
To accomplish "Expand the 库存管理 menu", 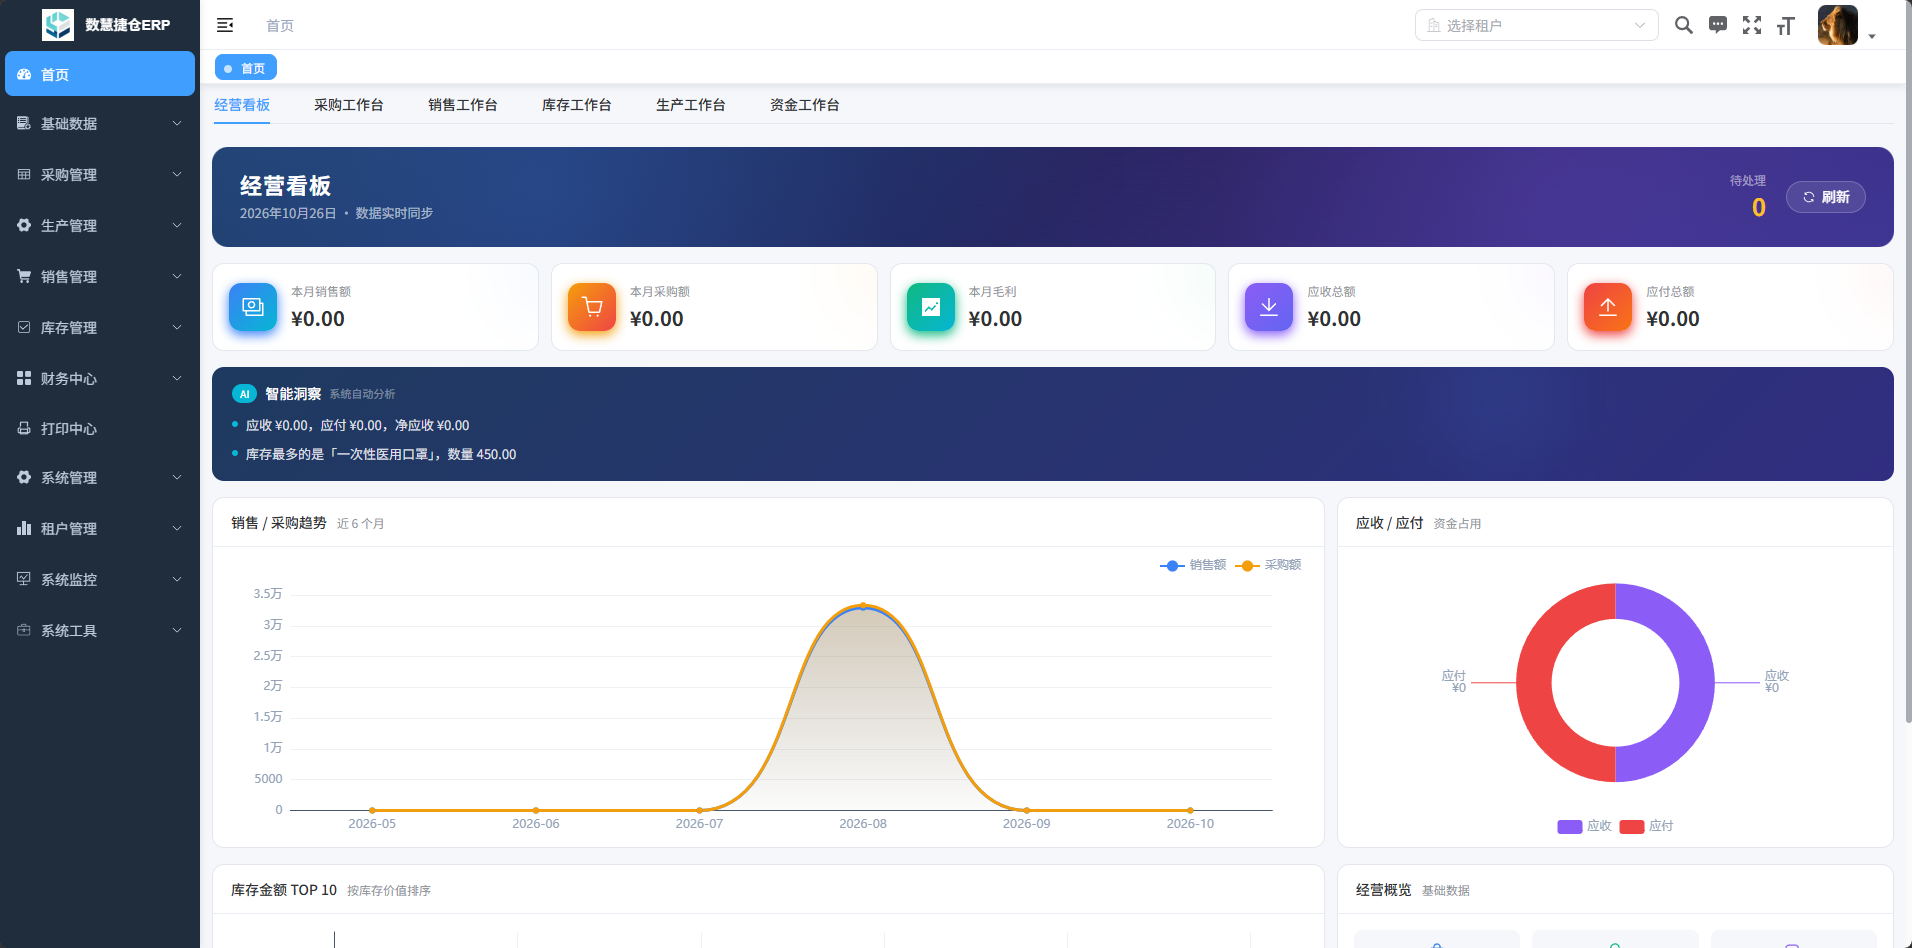I will 100,327.
